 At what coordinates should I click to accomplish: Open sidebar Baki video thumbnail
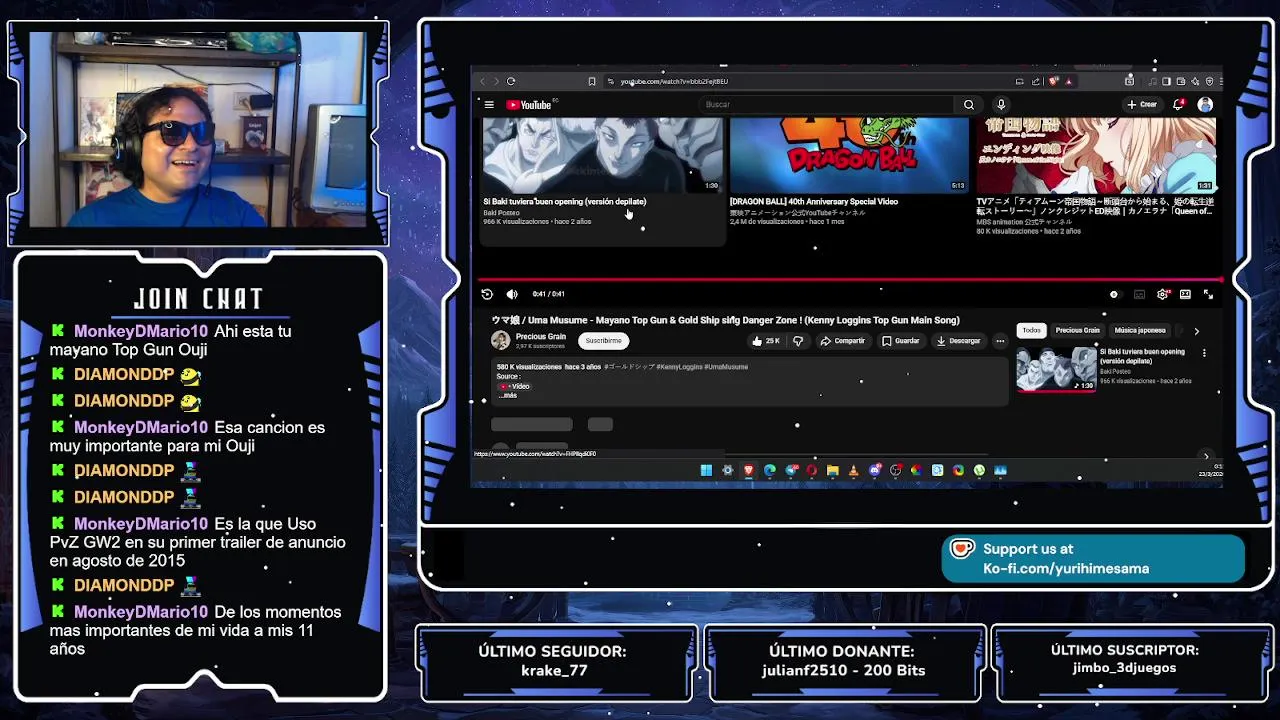pos(1056,369)
